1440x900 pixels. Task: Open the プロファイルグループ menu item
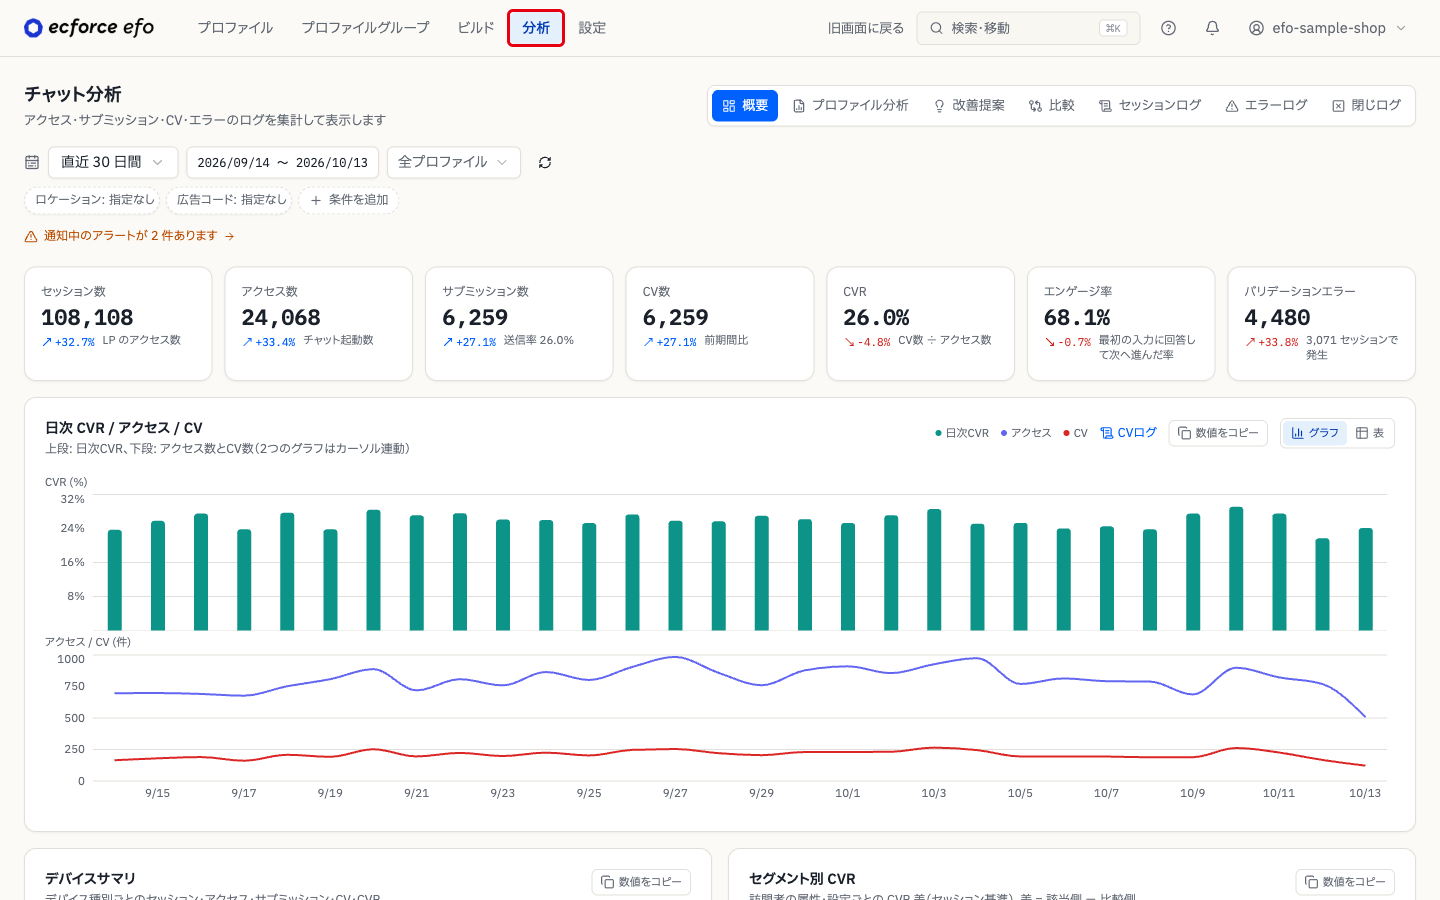365,28
